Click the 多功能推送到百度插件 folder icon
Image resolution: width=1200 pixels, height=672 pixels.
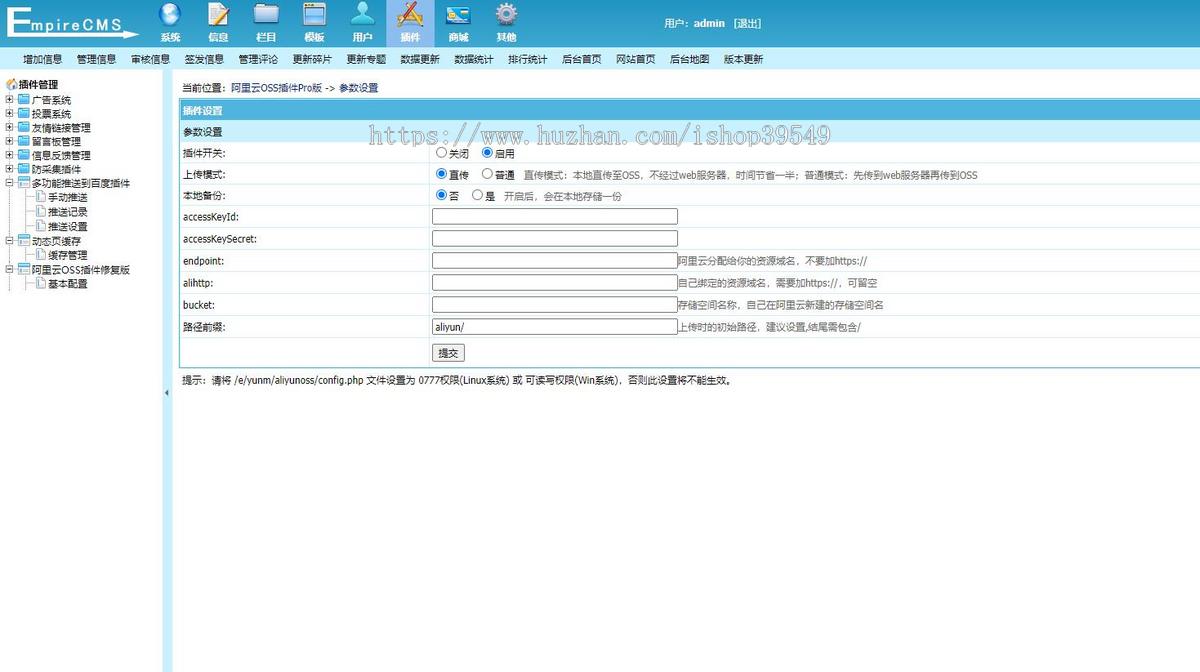pyautogui.click(x=24, y=183)
